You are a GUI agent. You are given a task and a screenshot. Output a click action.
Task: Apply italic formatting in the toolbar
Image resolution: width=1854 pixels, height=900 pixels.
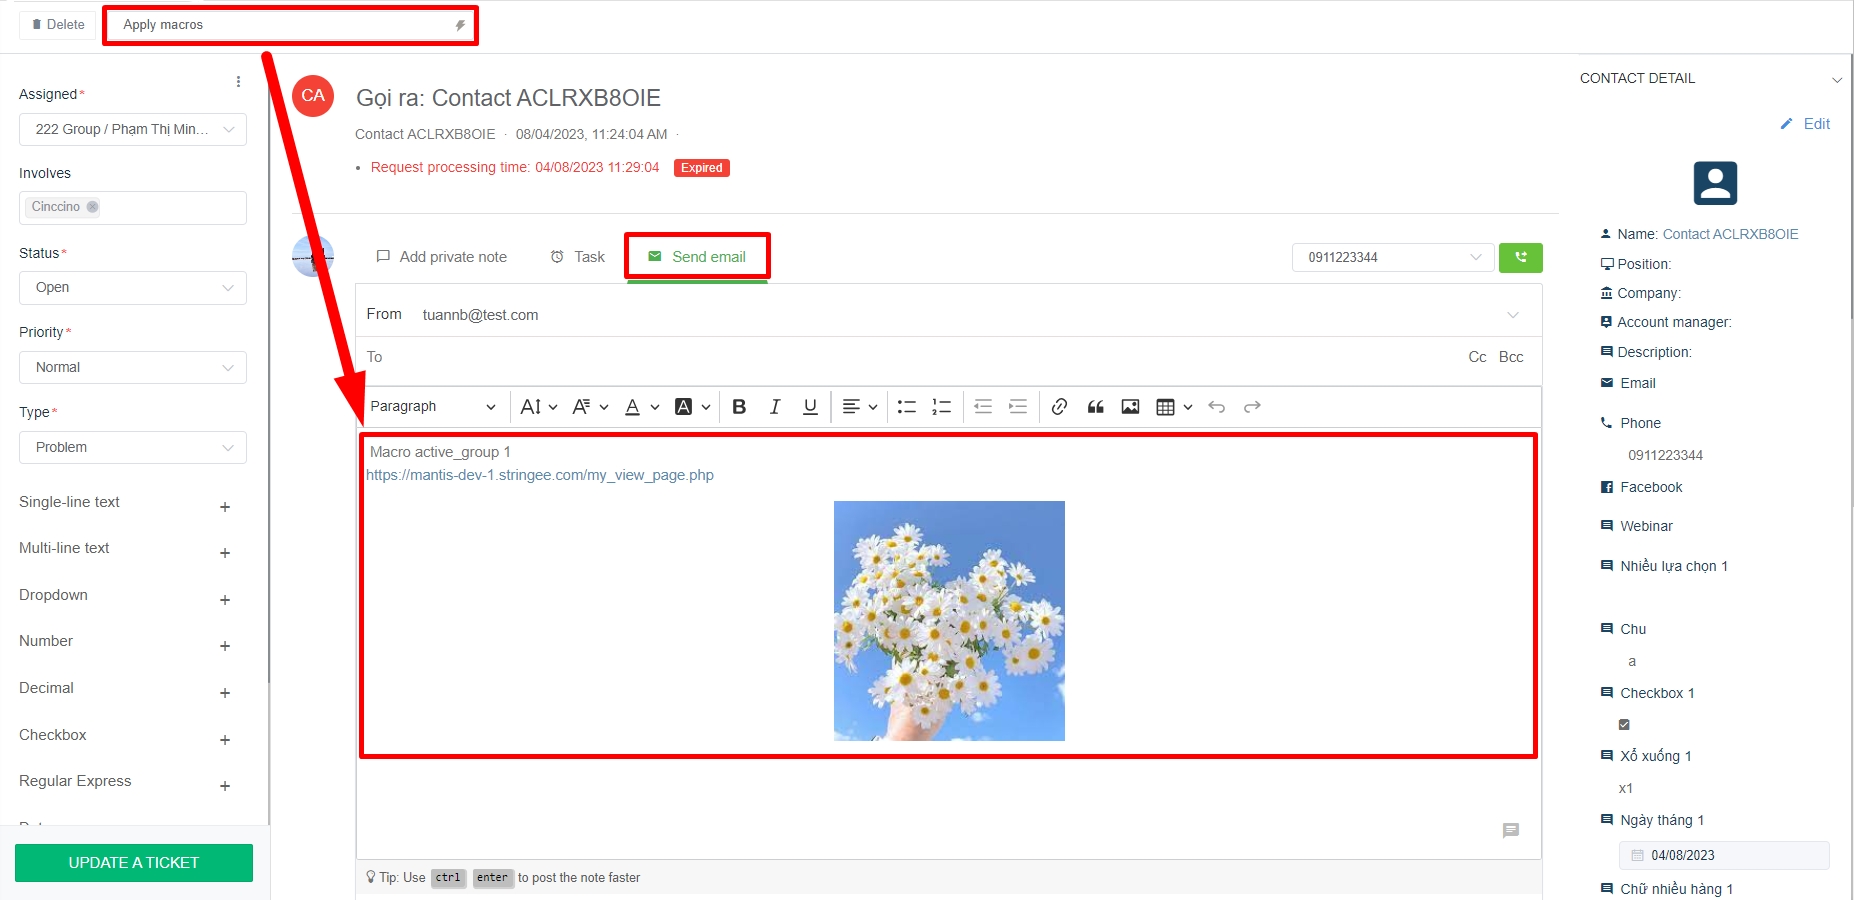point(775,407)
